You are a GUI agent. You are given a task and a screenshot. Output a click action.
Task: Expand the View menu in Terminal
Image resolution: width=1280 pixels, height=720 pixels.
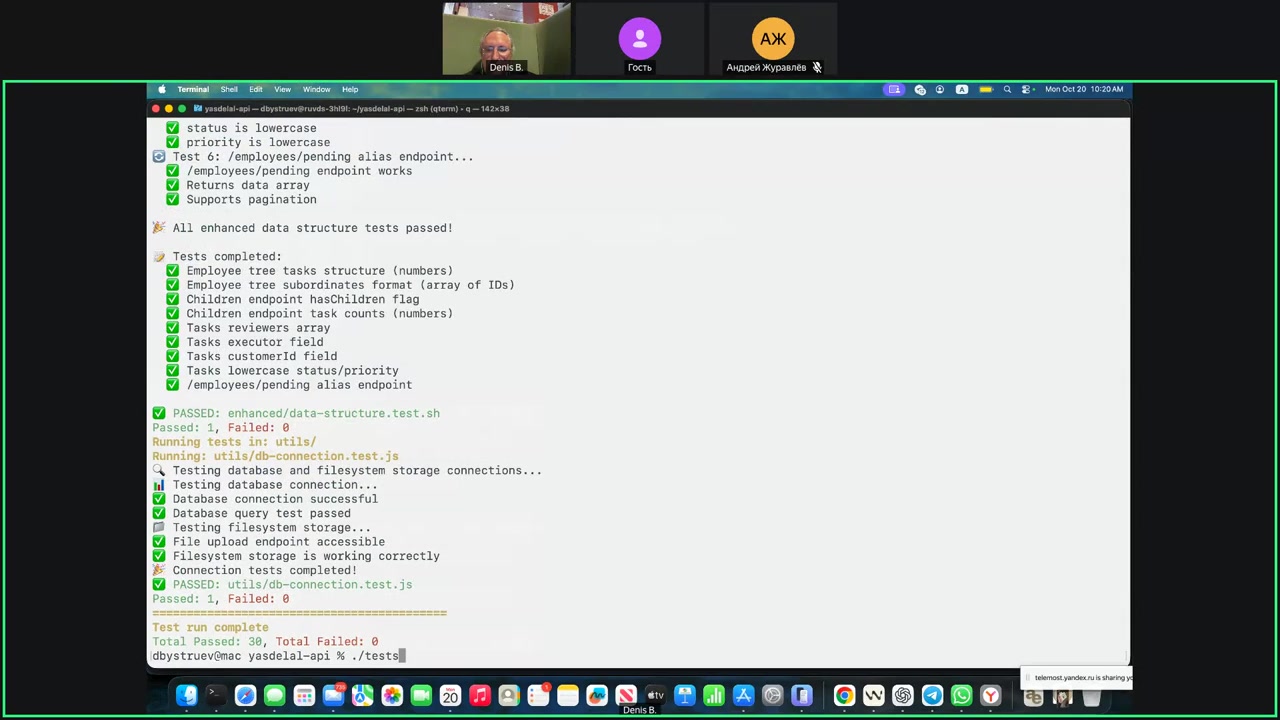283,90
